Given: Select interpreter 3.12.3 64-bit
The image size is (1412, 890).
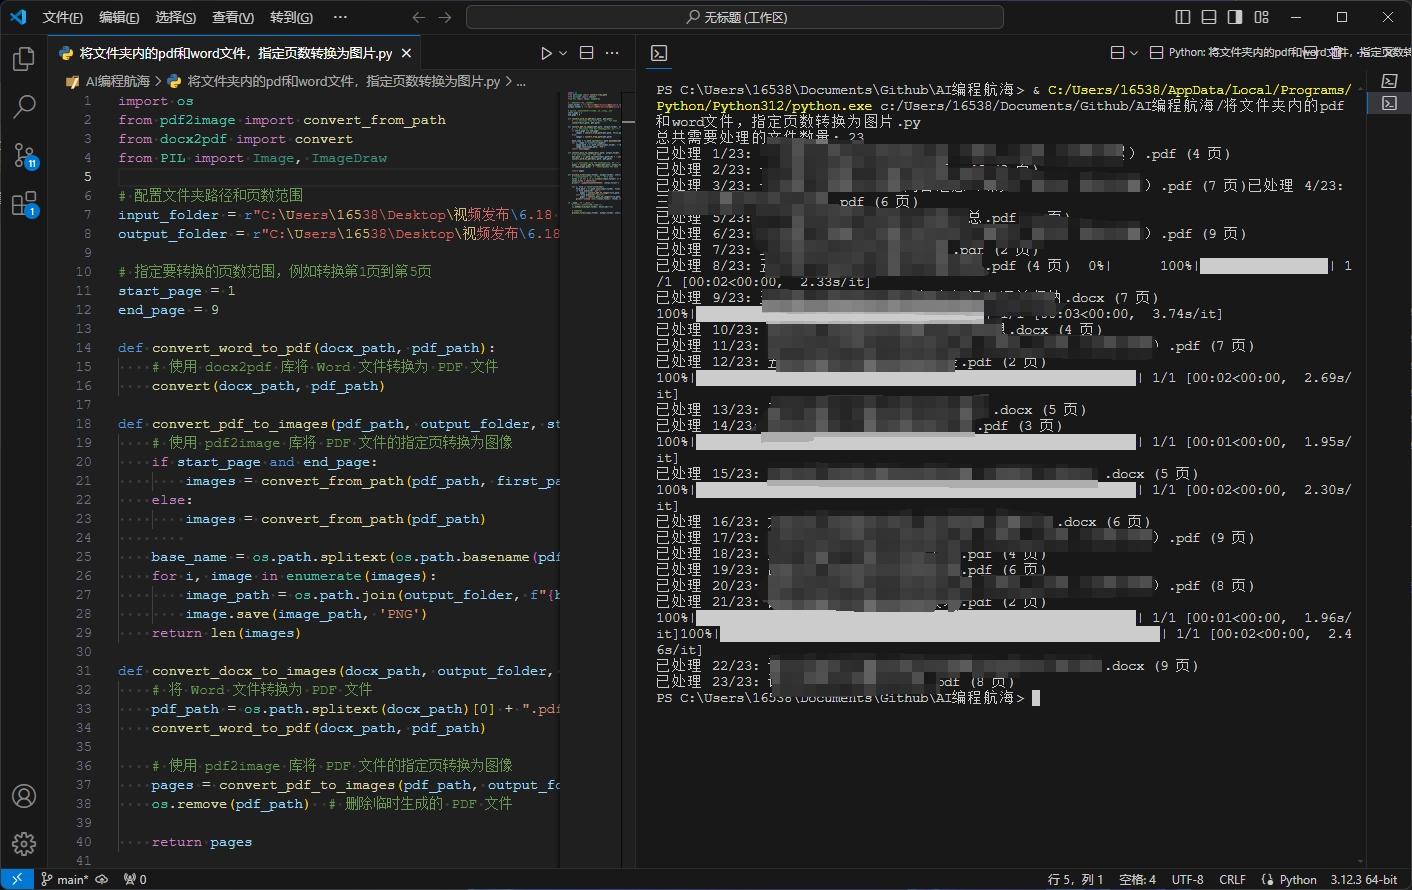Looking at the screenshot, I should click(x=1363, y=880).
